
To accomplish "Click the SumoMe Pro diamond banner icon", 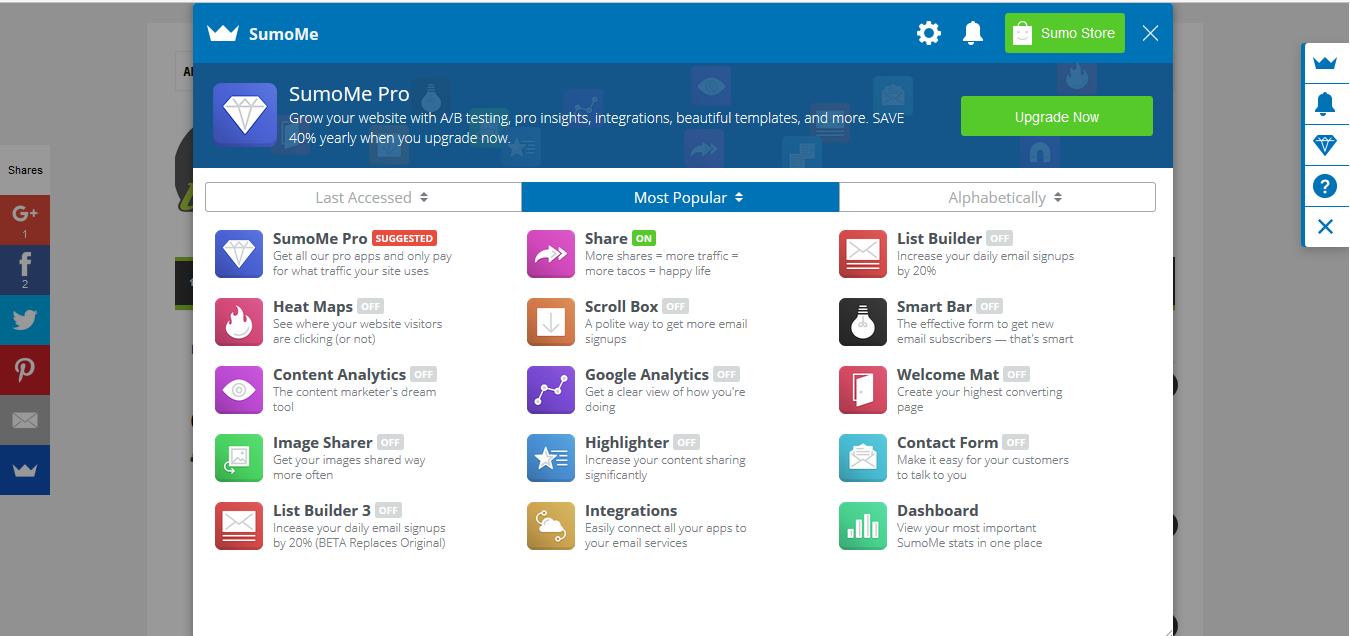I will 245,115.
